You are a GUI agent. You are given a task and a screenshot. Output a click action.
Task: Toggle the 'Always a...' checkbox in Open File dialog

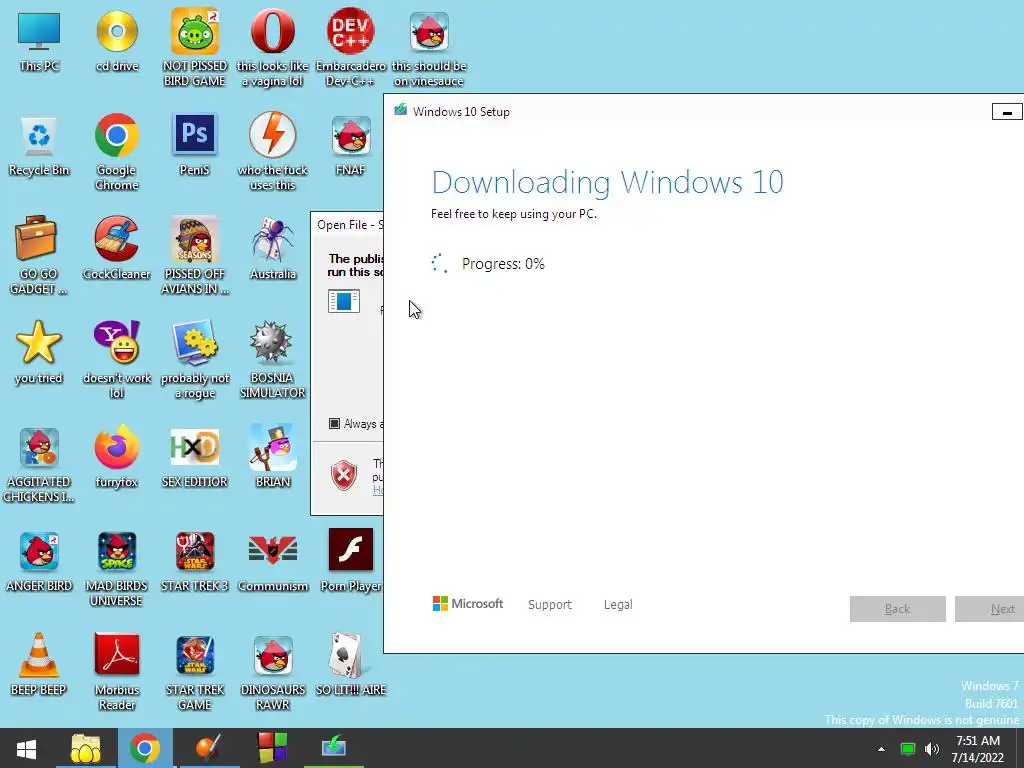[334, 424]
